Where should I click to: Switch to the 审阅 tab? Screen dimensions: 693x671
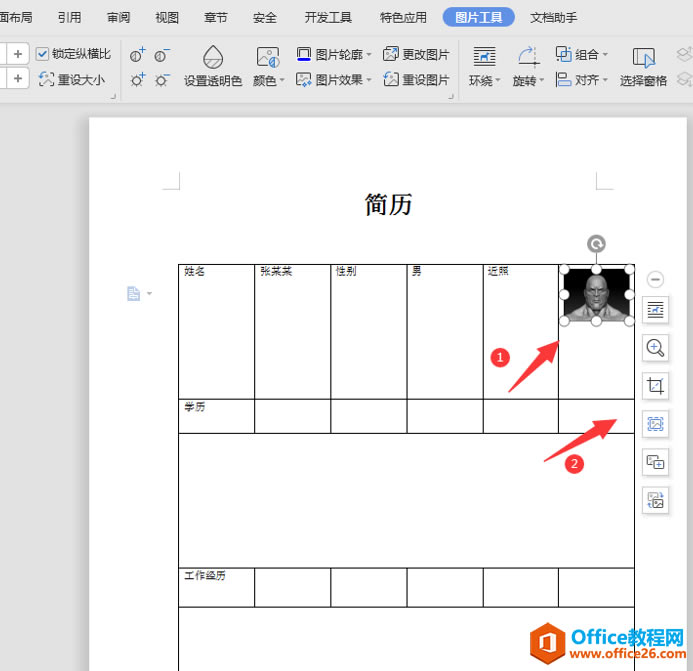[118, 17]
